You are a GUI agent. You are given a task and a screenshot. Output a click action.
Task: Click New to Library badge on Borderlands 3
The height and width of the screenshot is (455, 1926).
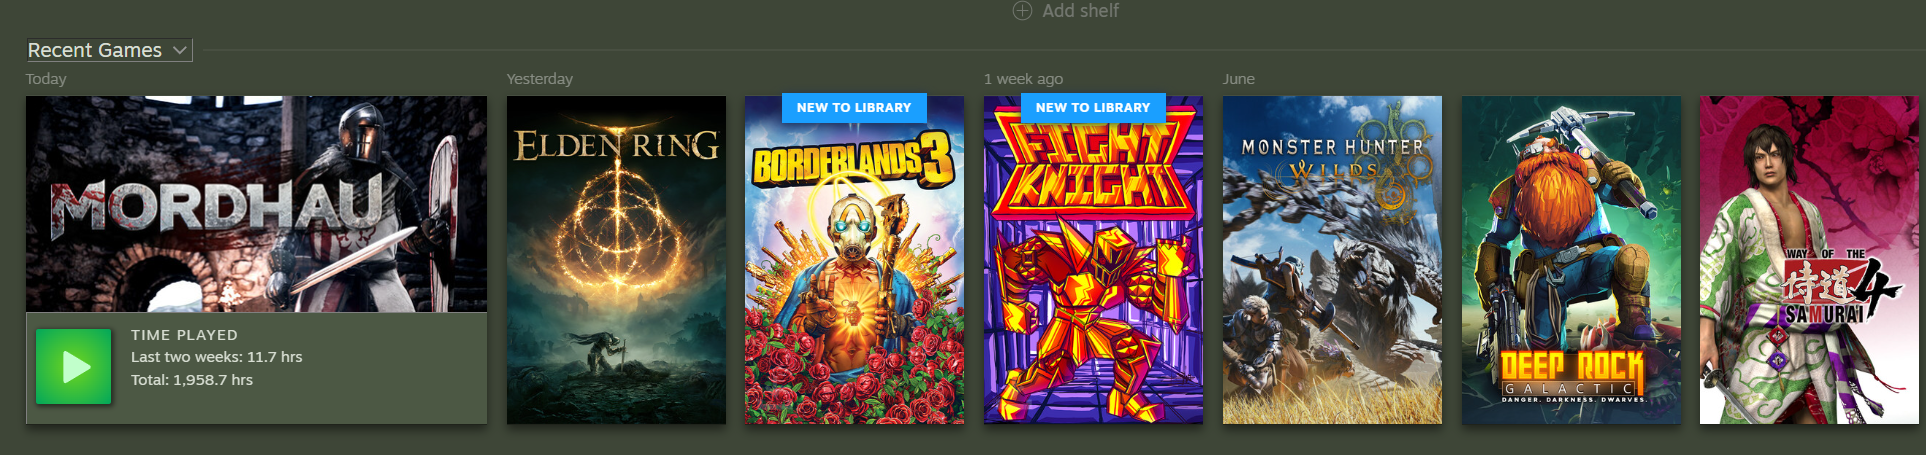click(x=854, y=107)
